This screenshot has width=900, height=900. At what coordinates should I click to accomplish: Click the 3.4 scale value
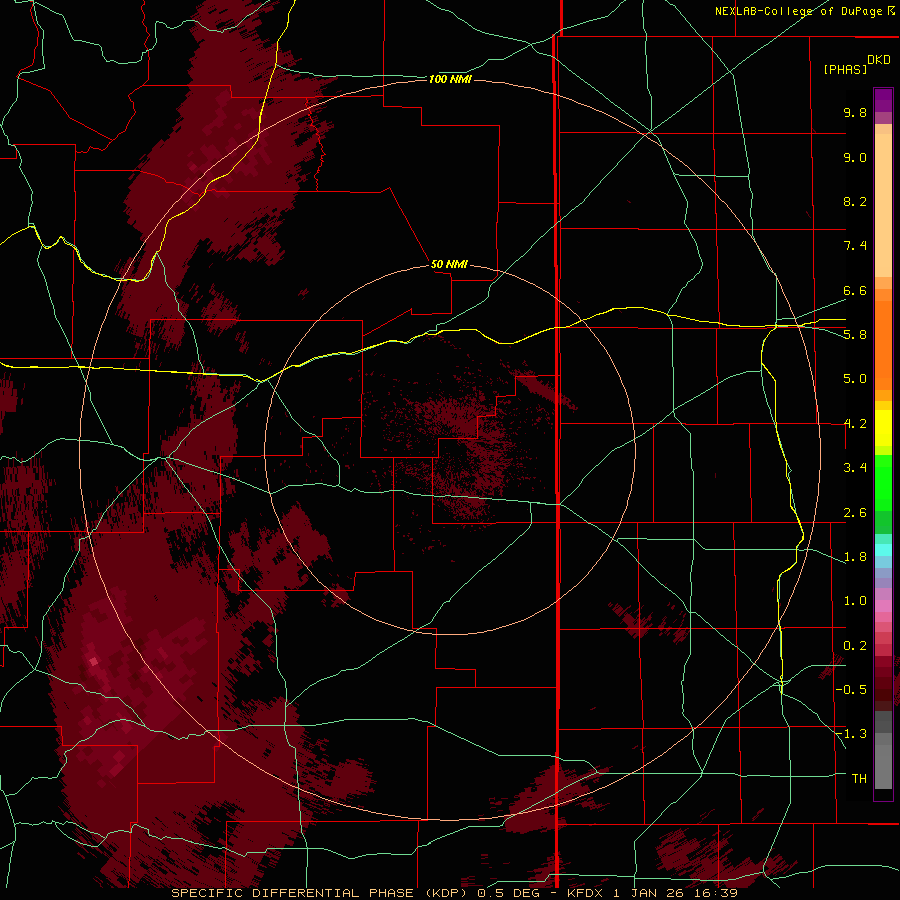click(x=855, y=468)
